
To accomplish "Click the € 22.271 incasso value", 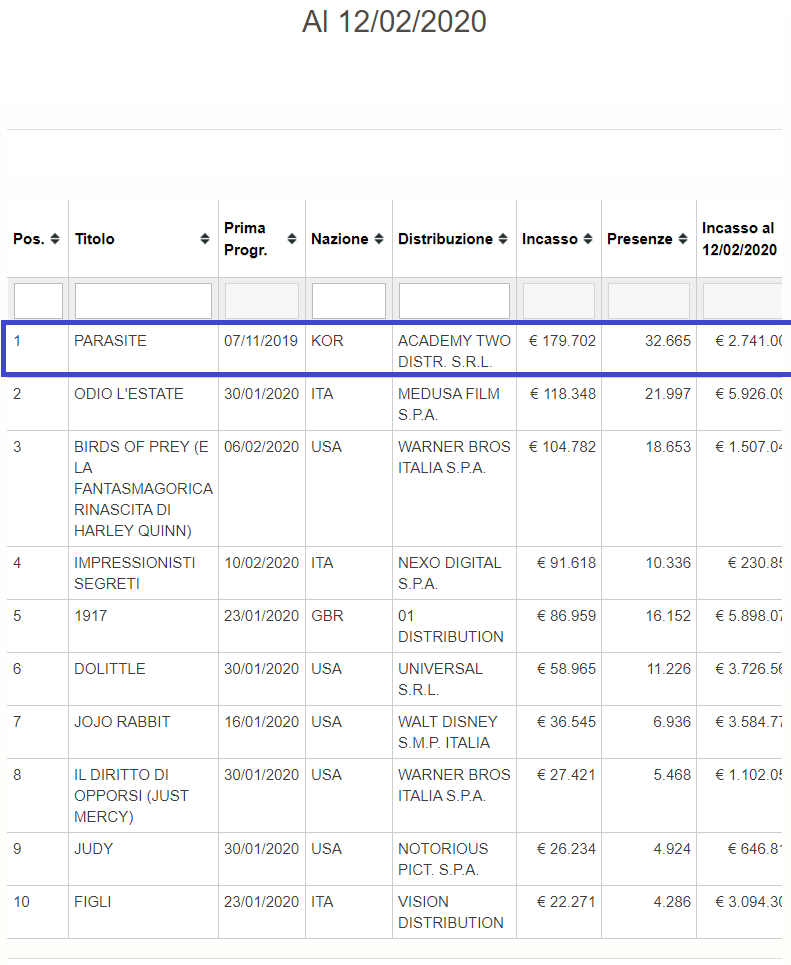I will (x=566, y=902).
